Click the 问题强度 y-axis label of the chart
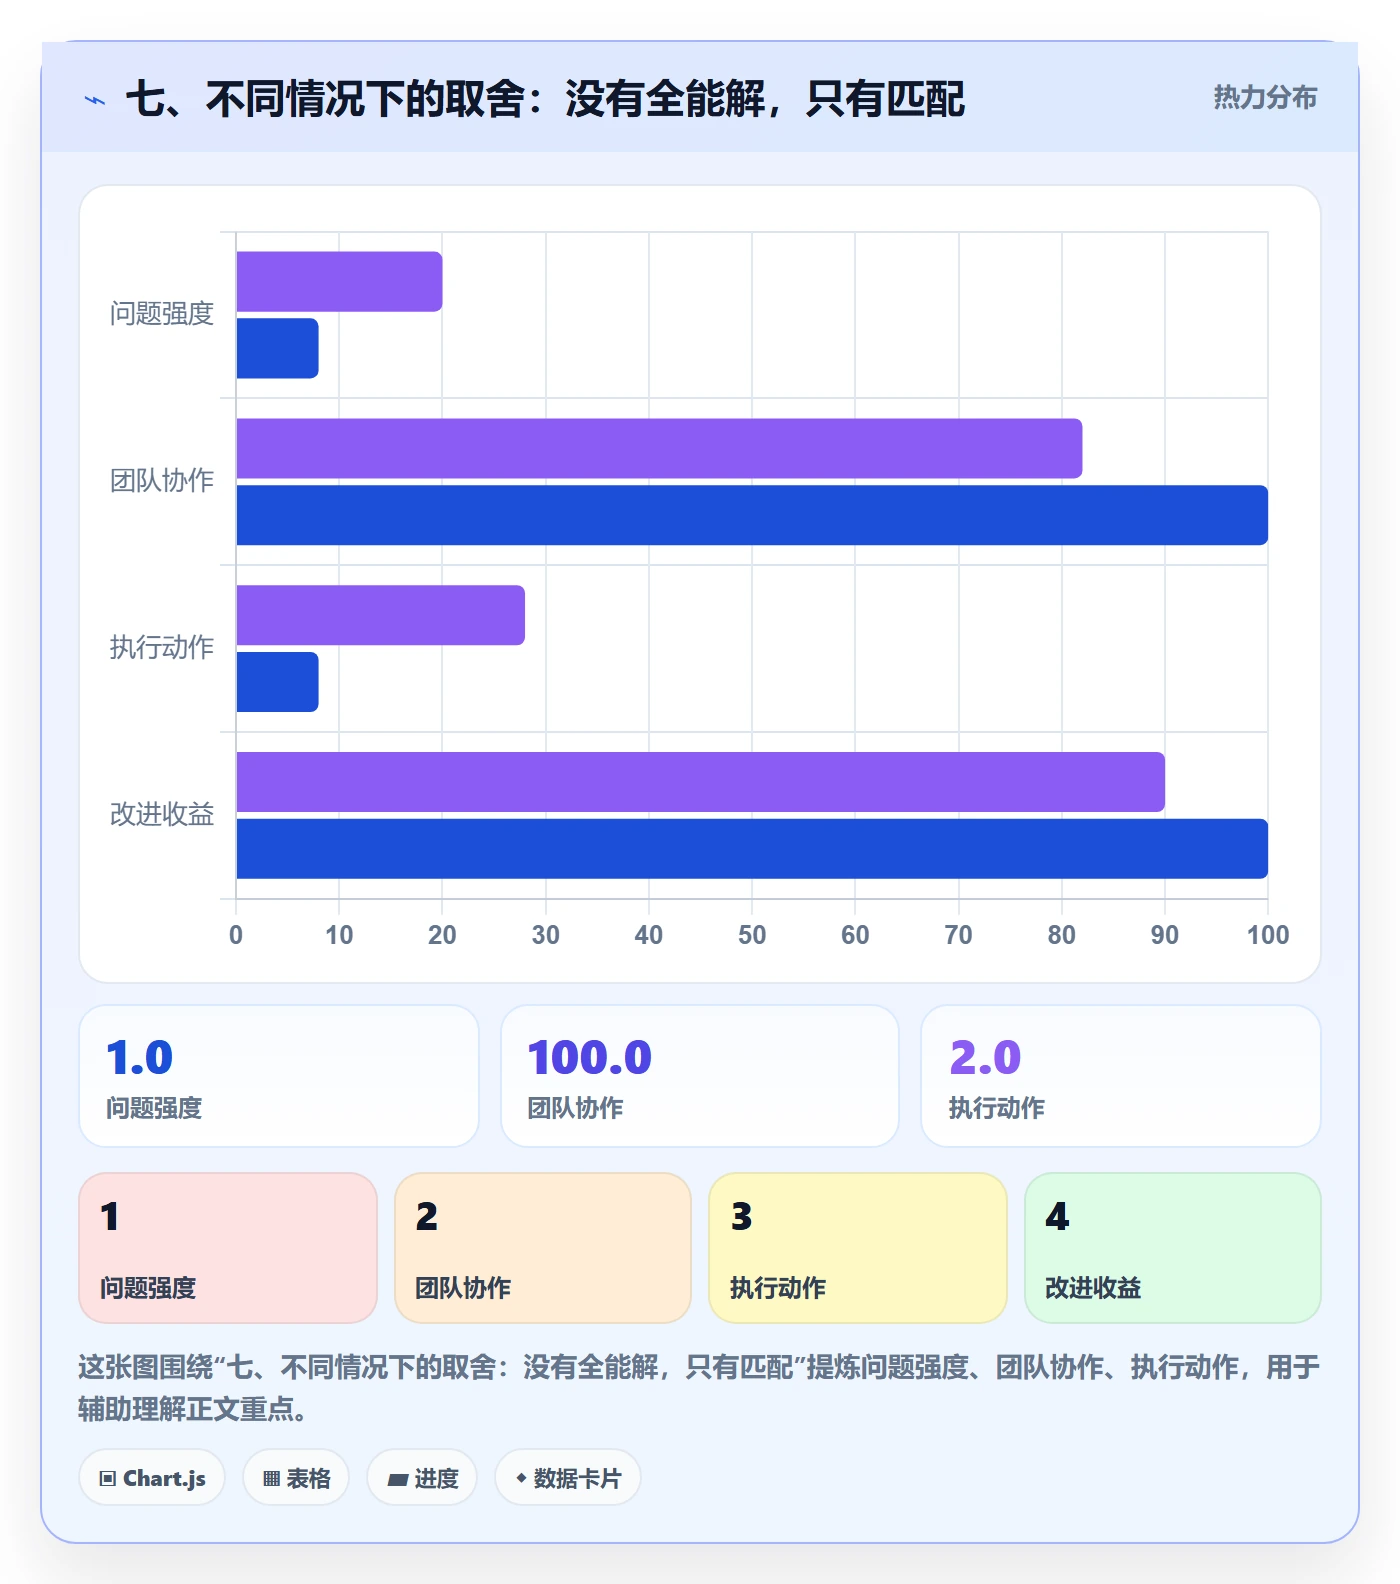Screen dimensions: 1400x1584 pos(162,314)
